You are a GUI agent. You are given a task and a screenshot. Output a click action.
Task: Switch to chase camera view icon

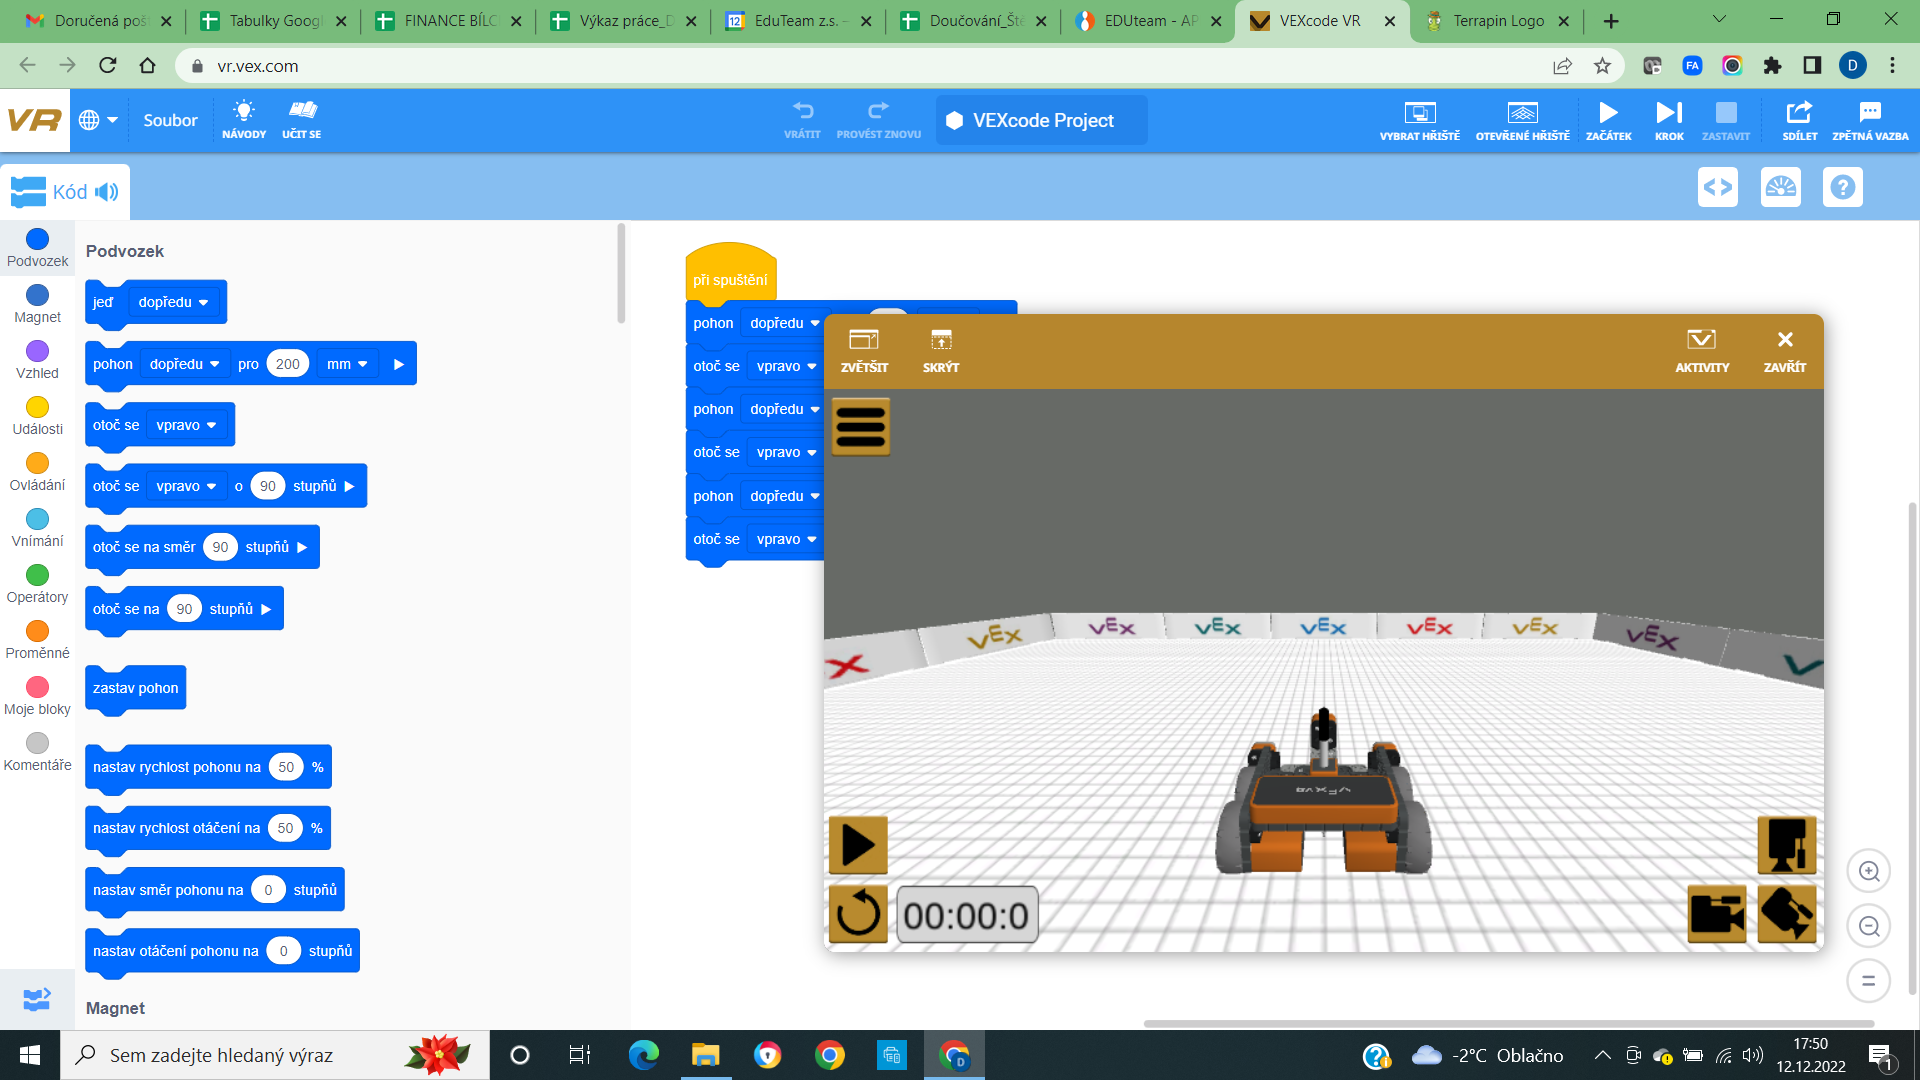(x=1716, y=914)
